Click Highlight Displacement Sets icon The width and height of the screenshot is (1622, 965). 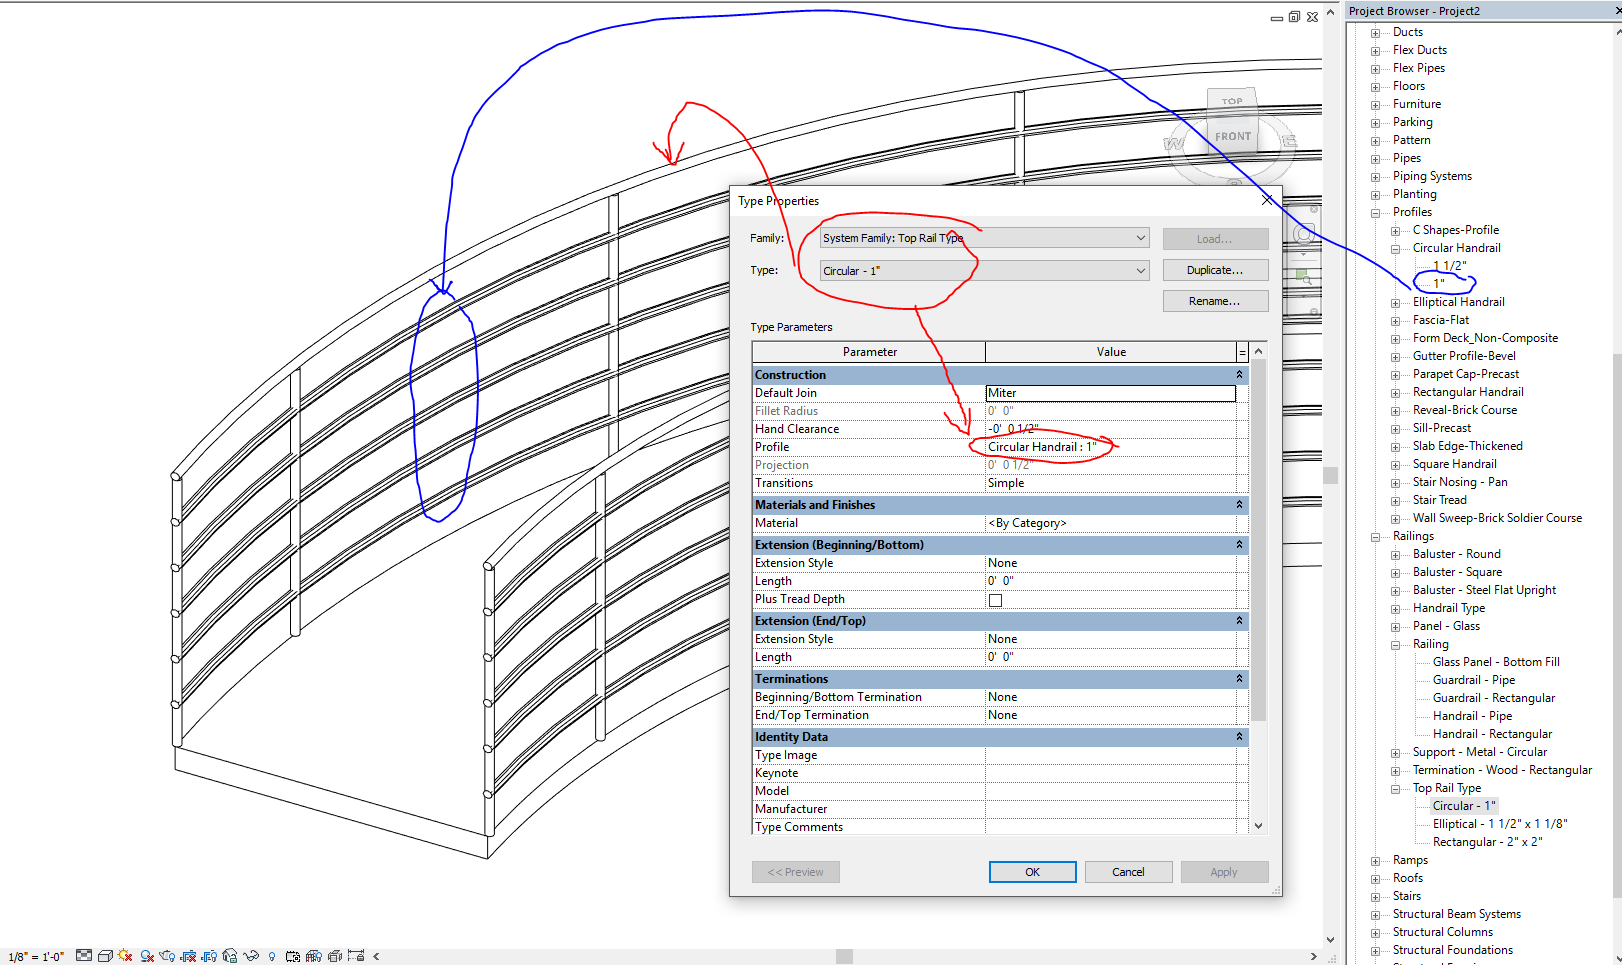click(335, 956)
